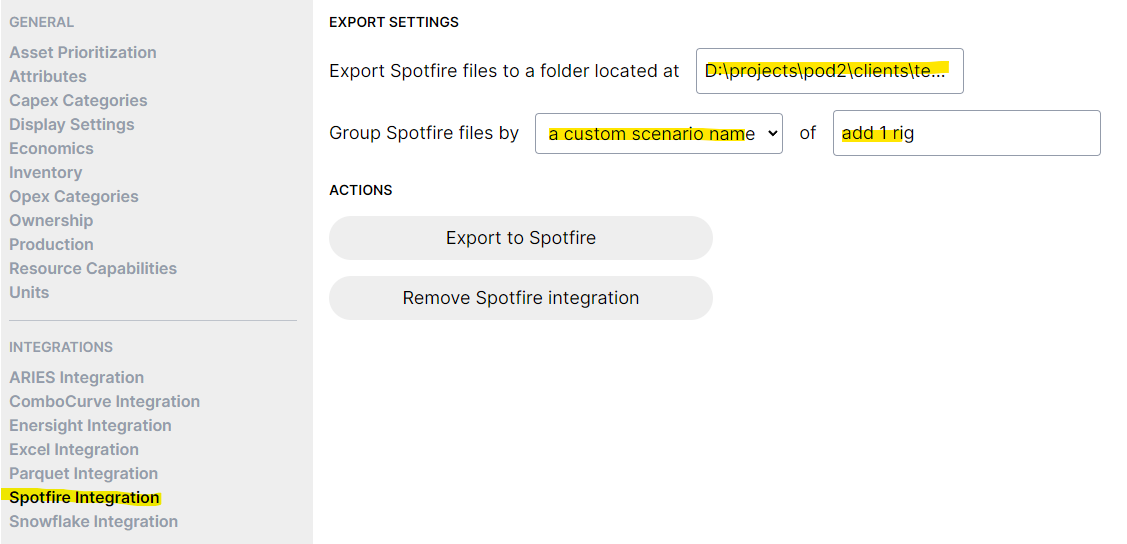Go to Opex Categories

[x=74, y=196]
